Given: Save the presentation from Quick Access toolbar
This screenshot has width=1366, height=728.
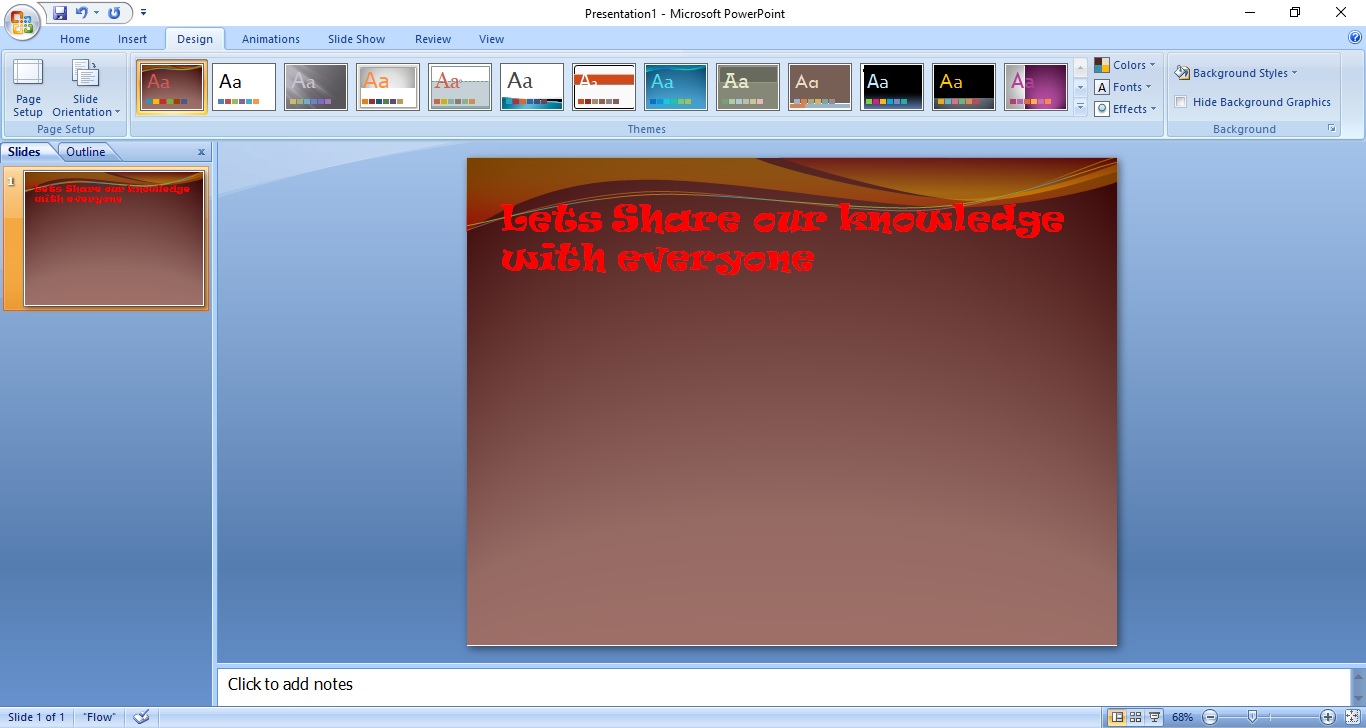Looking at the screenshot, I should click(60, 13).
